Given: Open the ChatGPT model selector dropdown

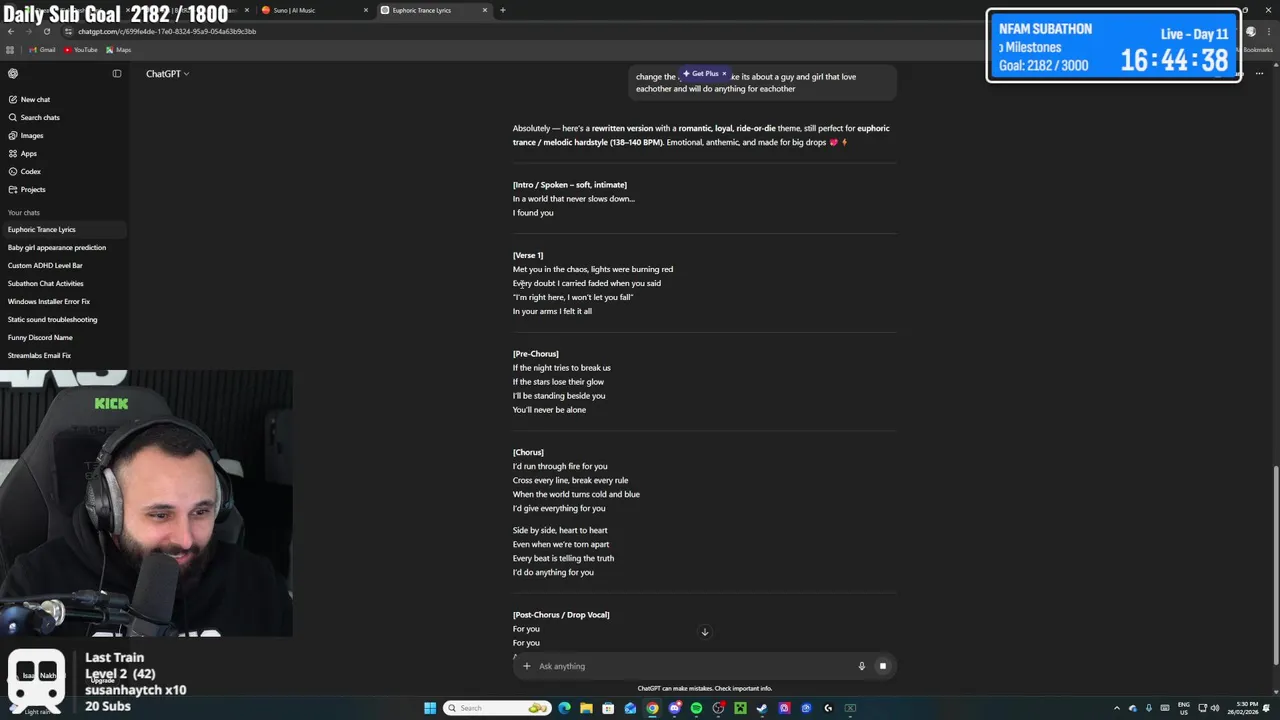Looking at the screenshot, I should pos(167,74).
